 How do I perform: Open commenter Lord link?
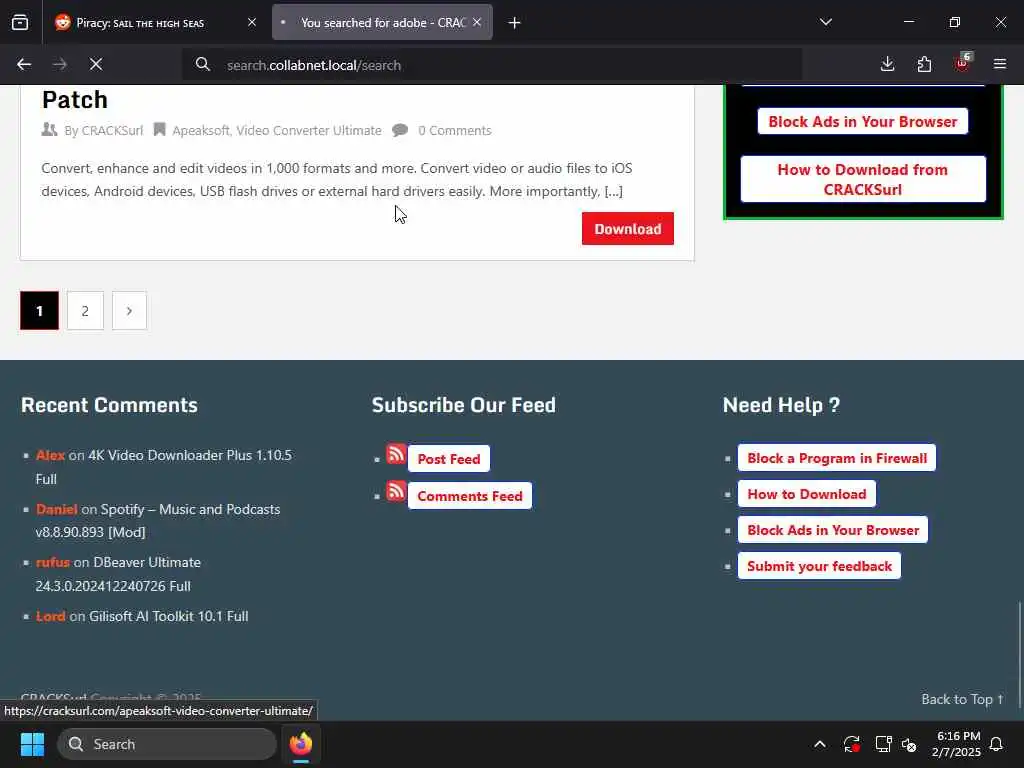pyautogui.click(x=50, y=616)
